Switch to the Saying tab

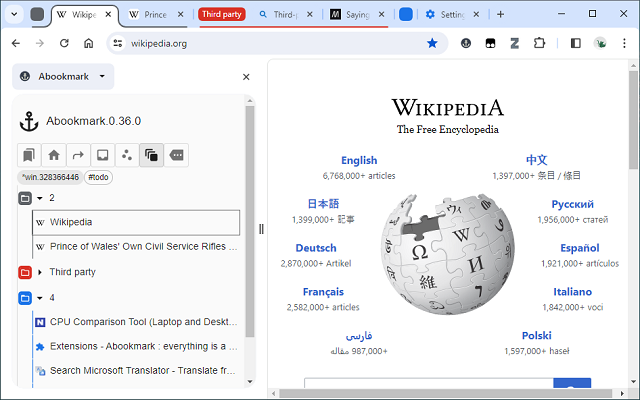357,15
